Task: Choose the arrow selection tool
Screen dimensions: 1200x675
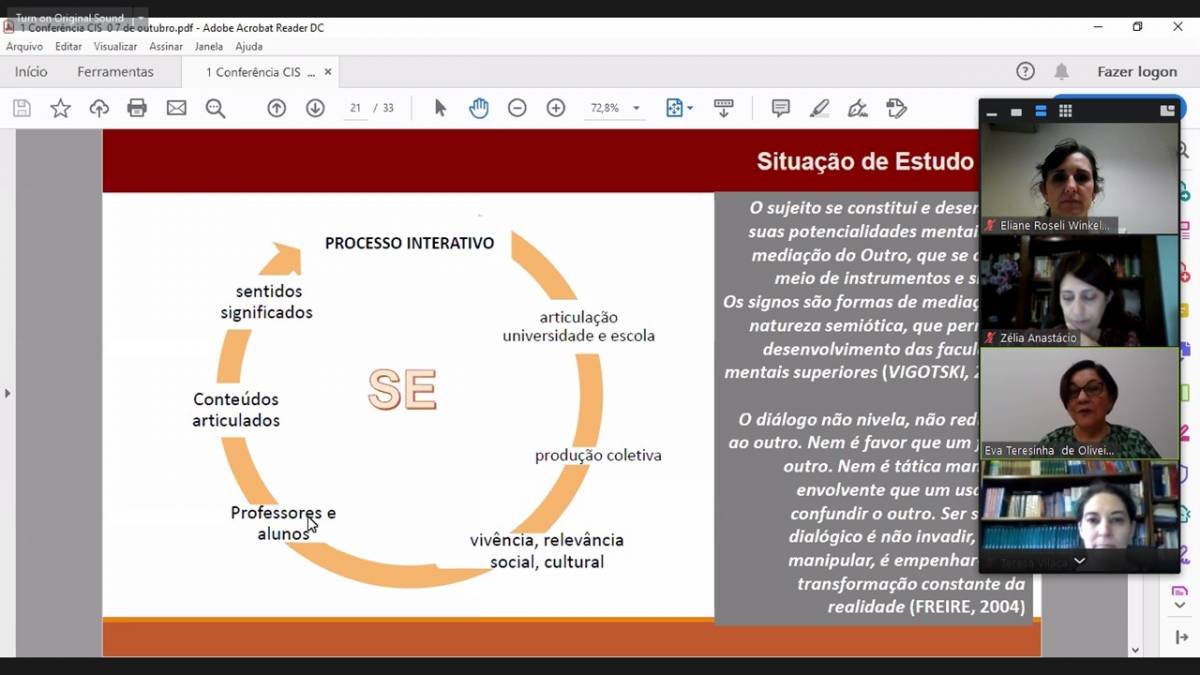Action: point(440,108)
